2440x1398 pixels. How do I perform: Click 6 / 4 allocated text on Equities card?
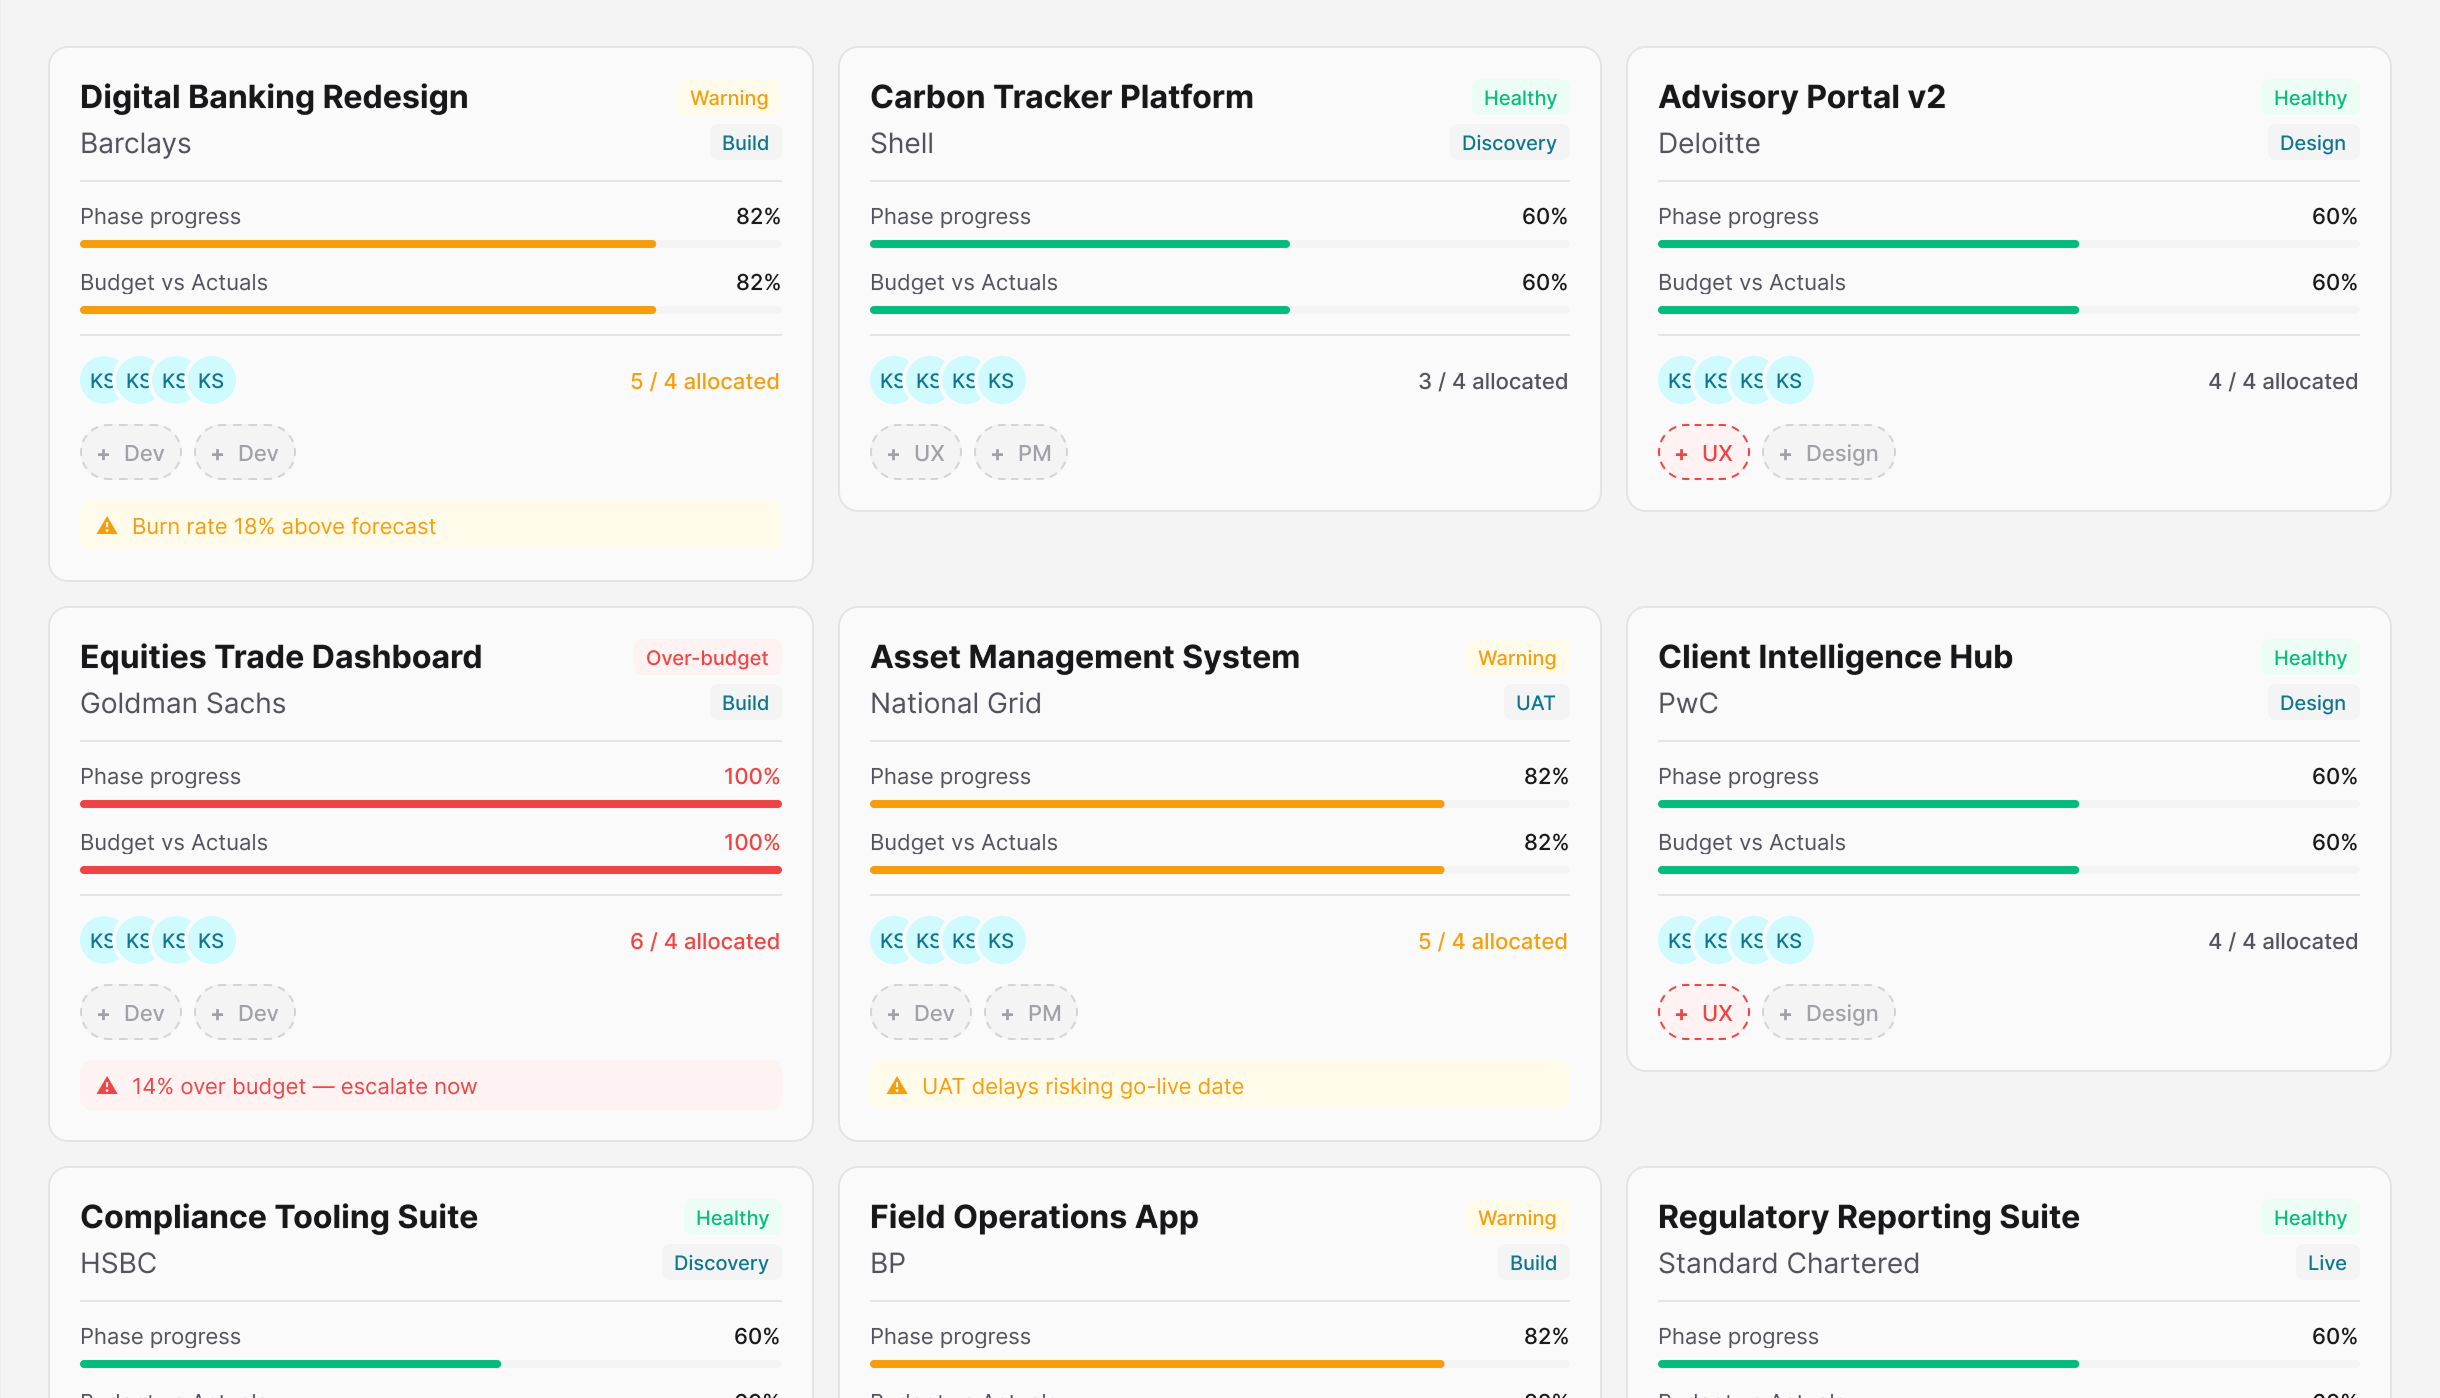click(704, 941)
